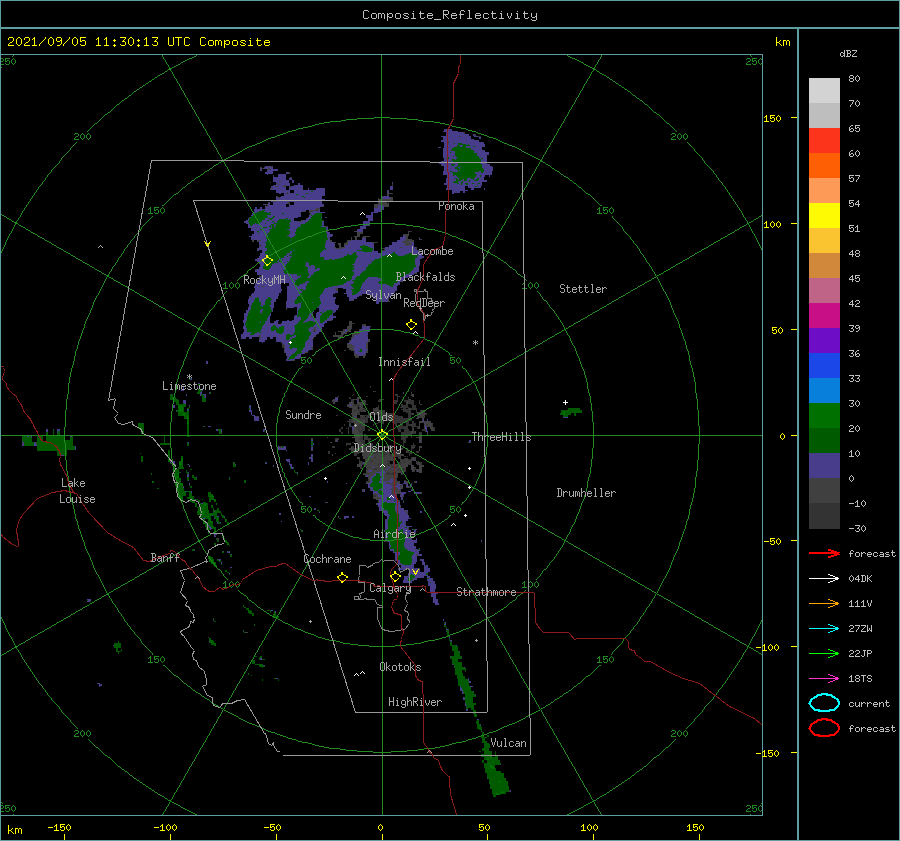Image resolution: width=900 pixels, height=841 pixels.
Task: Click the Okotoks label
Action: click(x=400, y=667)
